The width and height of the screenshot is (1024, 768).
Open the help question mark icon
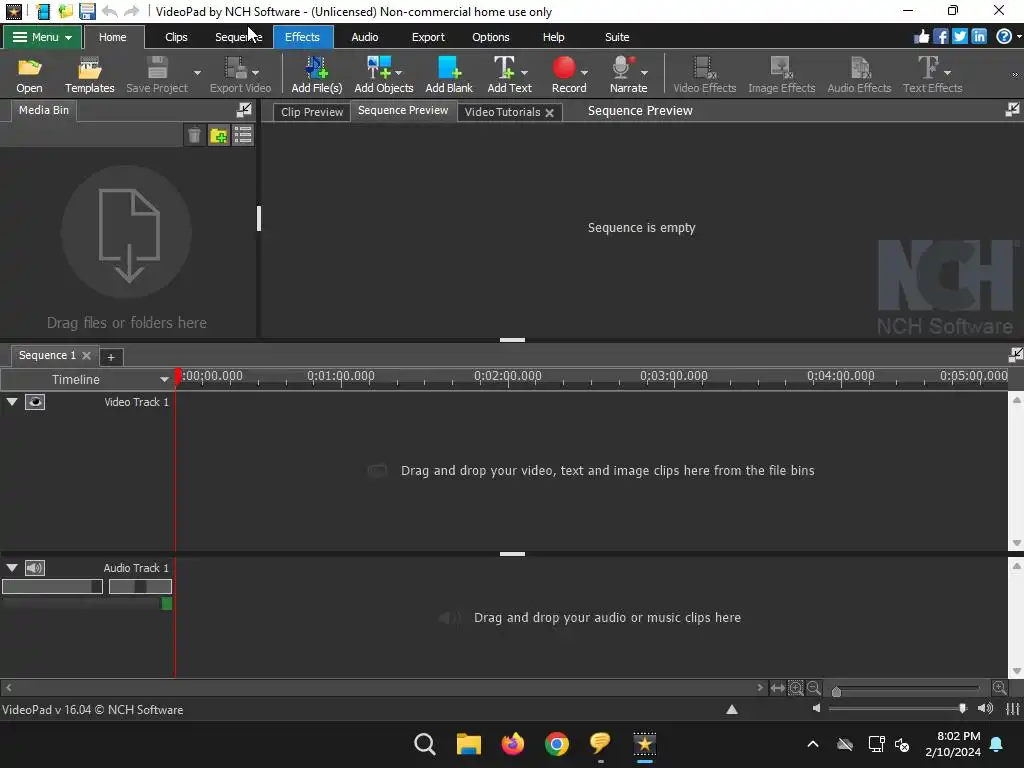pos(1004,37)
